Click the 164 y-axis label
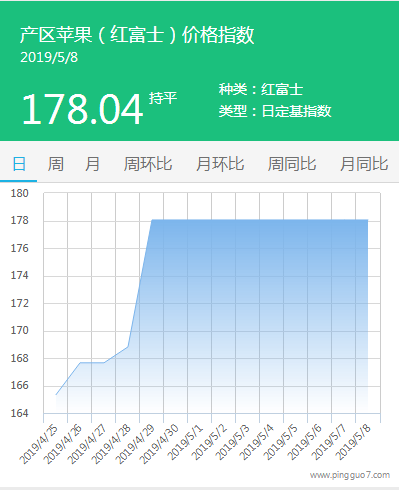This screenshot has height=490, width=399. (20, 413)
